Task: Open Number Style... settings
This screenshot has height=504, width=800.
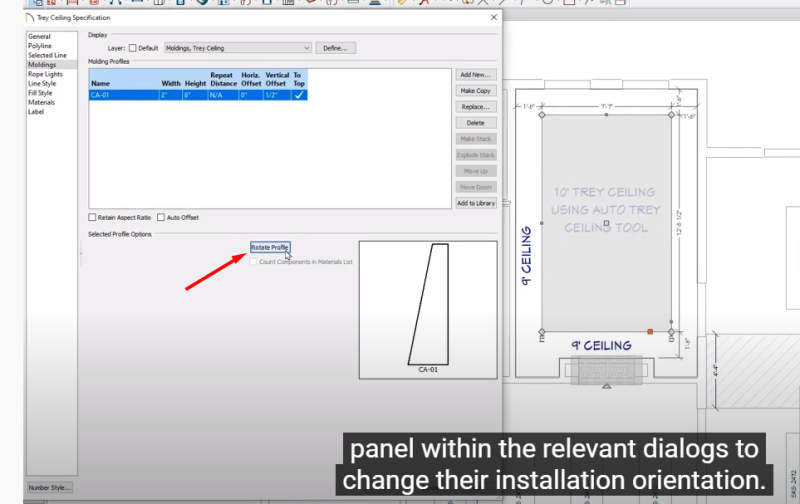Action: (x=49, y=488)
